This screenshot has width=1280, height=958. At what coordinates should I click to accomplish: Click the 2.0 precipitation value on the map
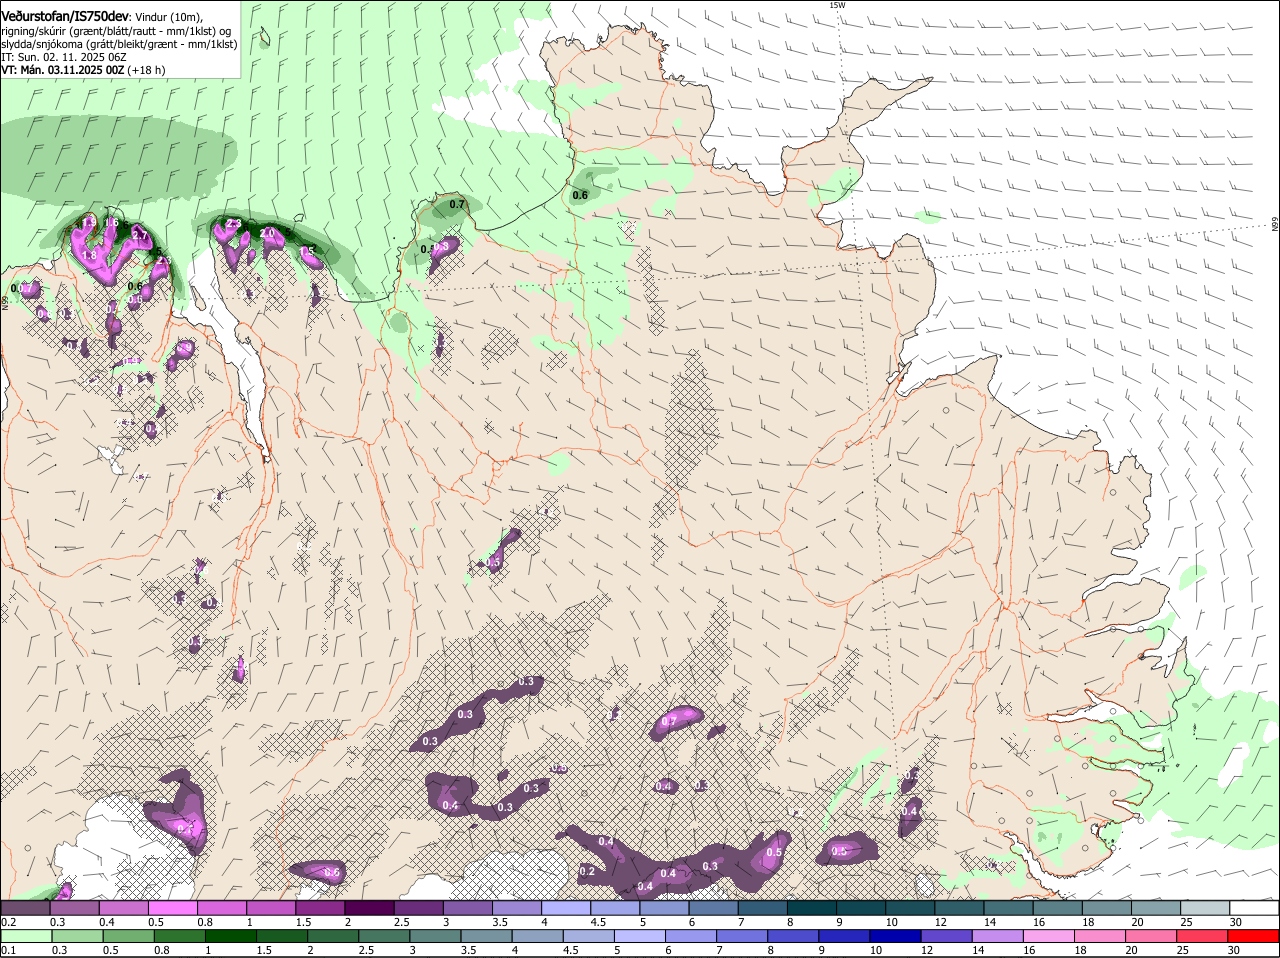[268, 232]
